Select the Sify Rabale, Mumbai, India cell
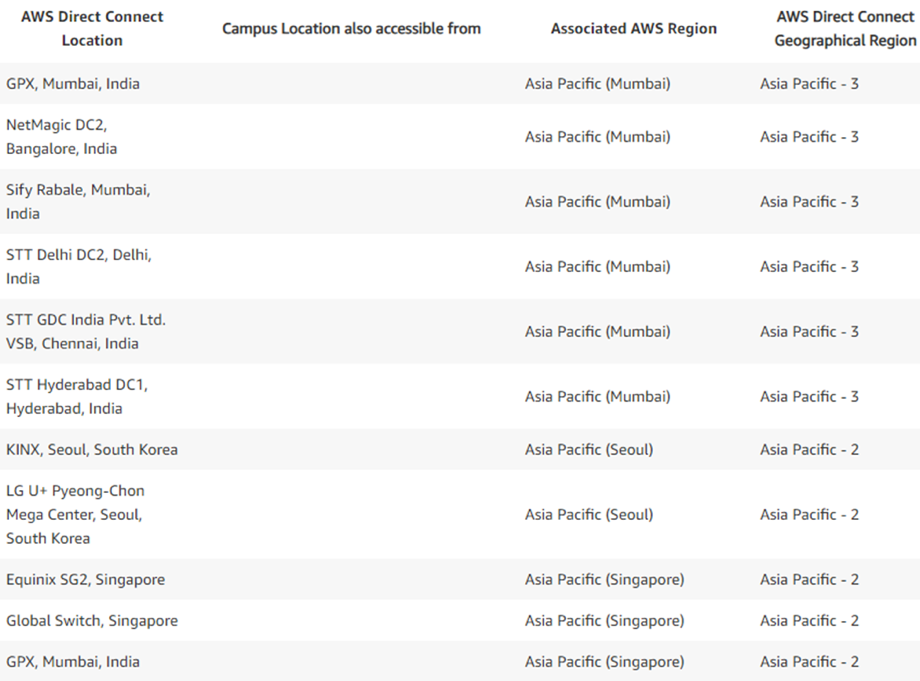920x681 pixels. point(78,202)
